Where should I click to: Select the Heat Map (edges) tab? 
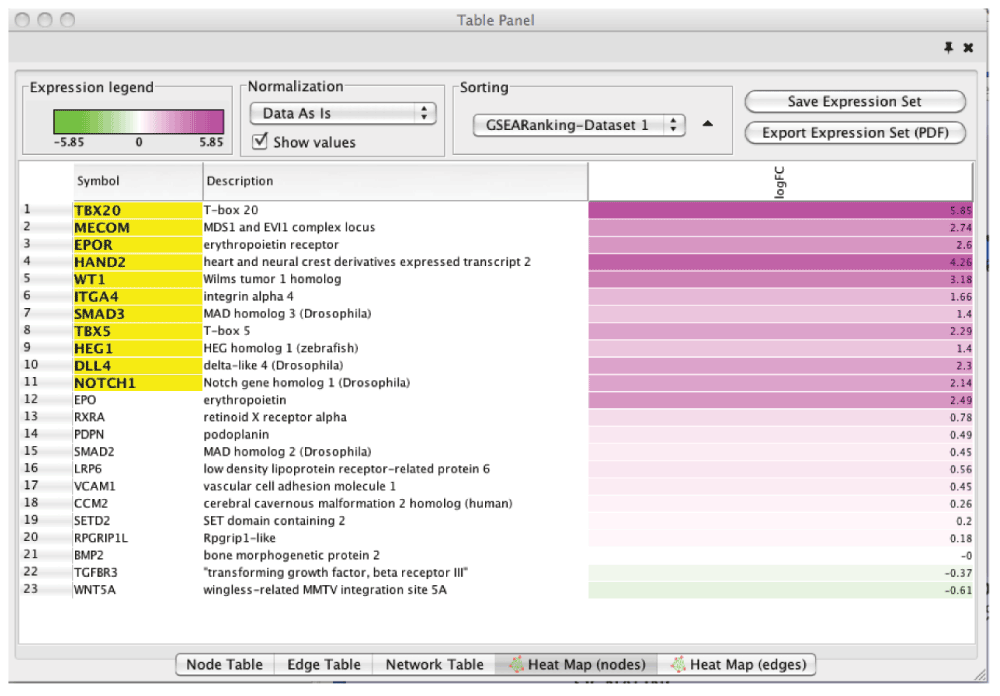pyautogui.click(x=737, y=664)
